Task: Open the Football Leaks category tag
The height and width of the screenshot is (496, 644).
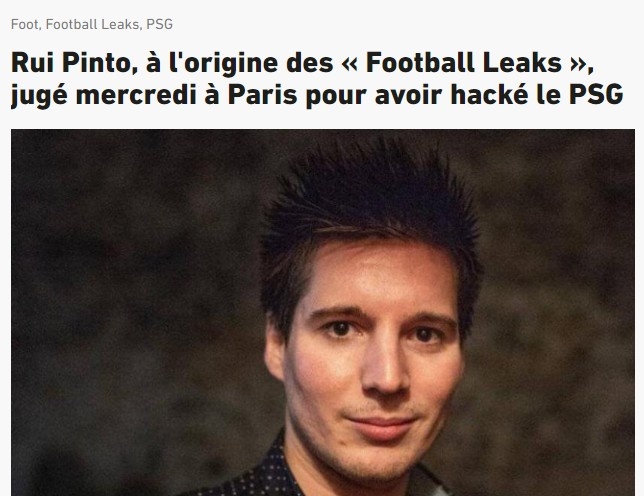Action: pos(92,25)
